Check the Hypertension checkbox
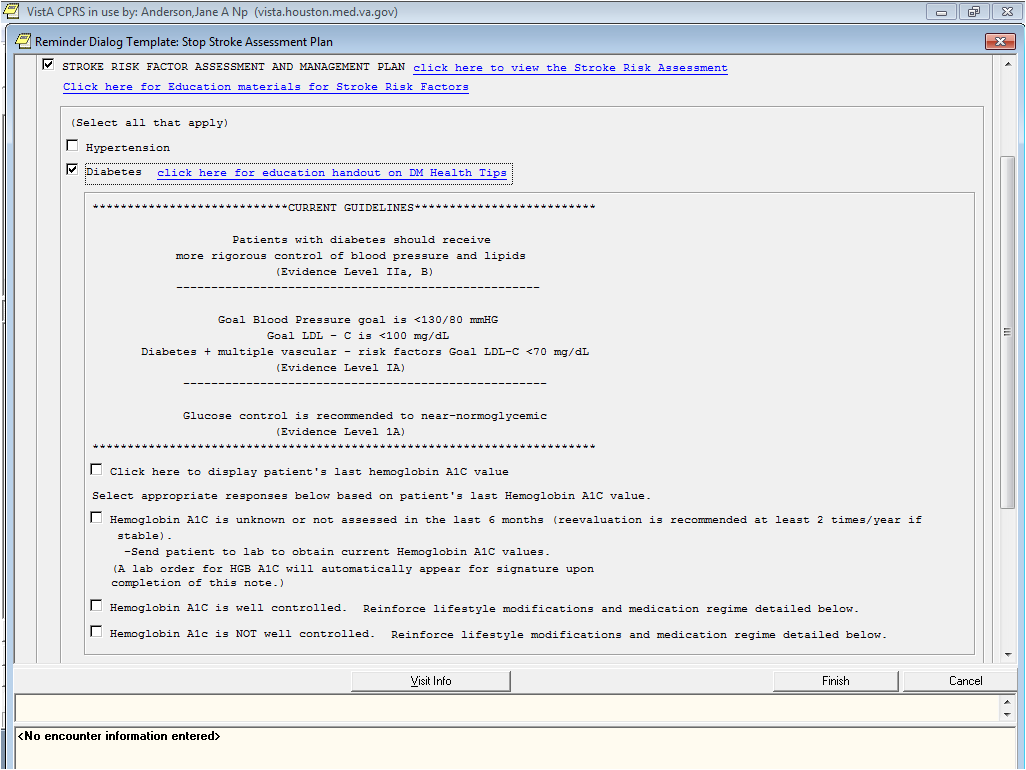Image resolution: width=1026 pixels, height=770 pixels. 72,146
